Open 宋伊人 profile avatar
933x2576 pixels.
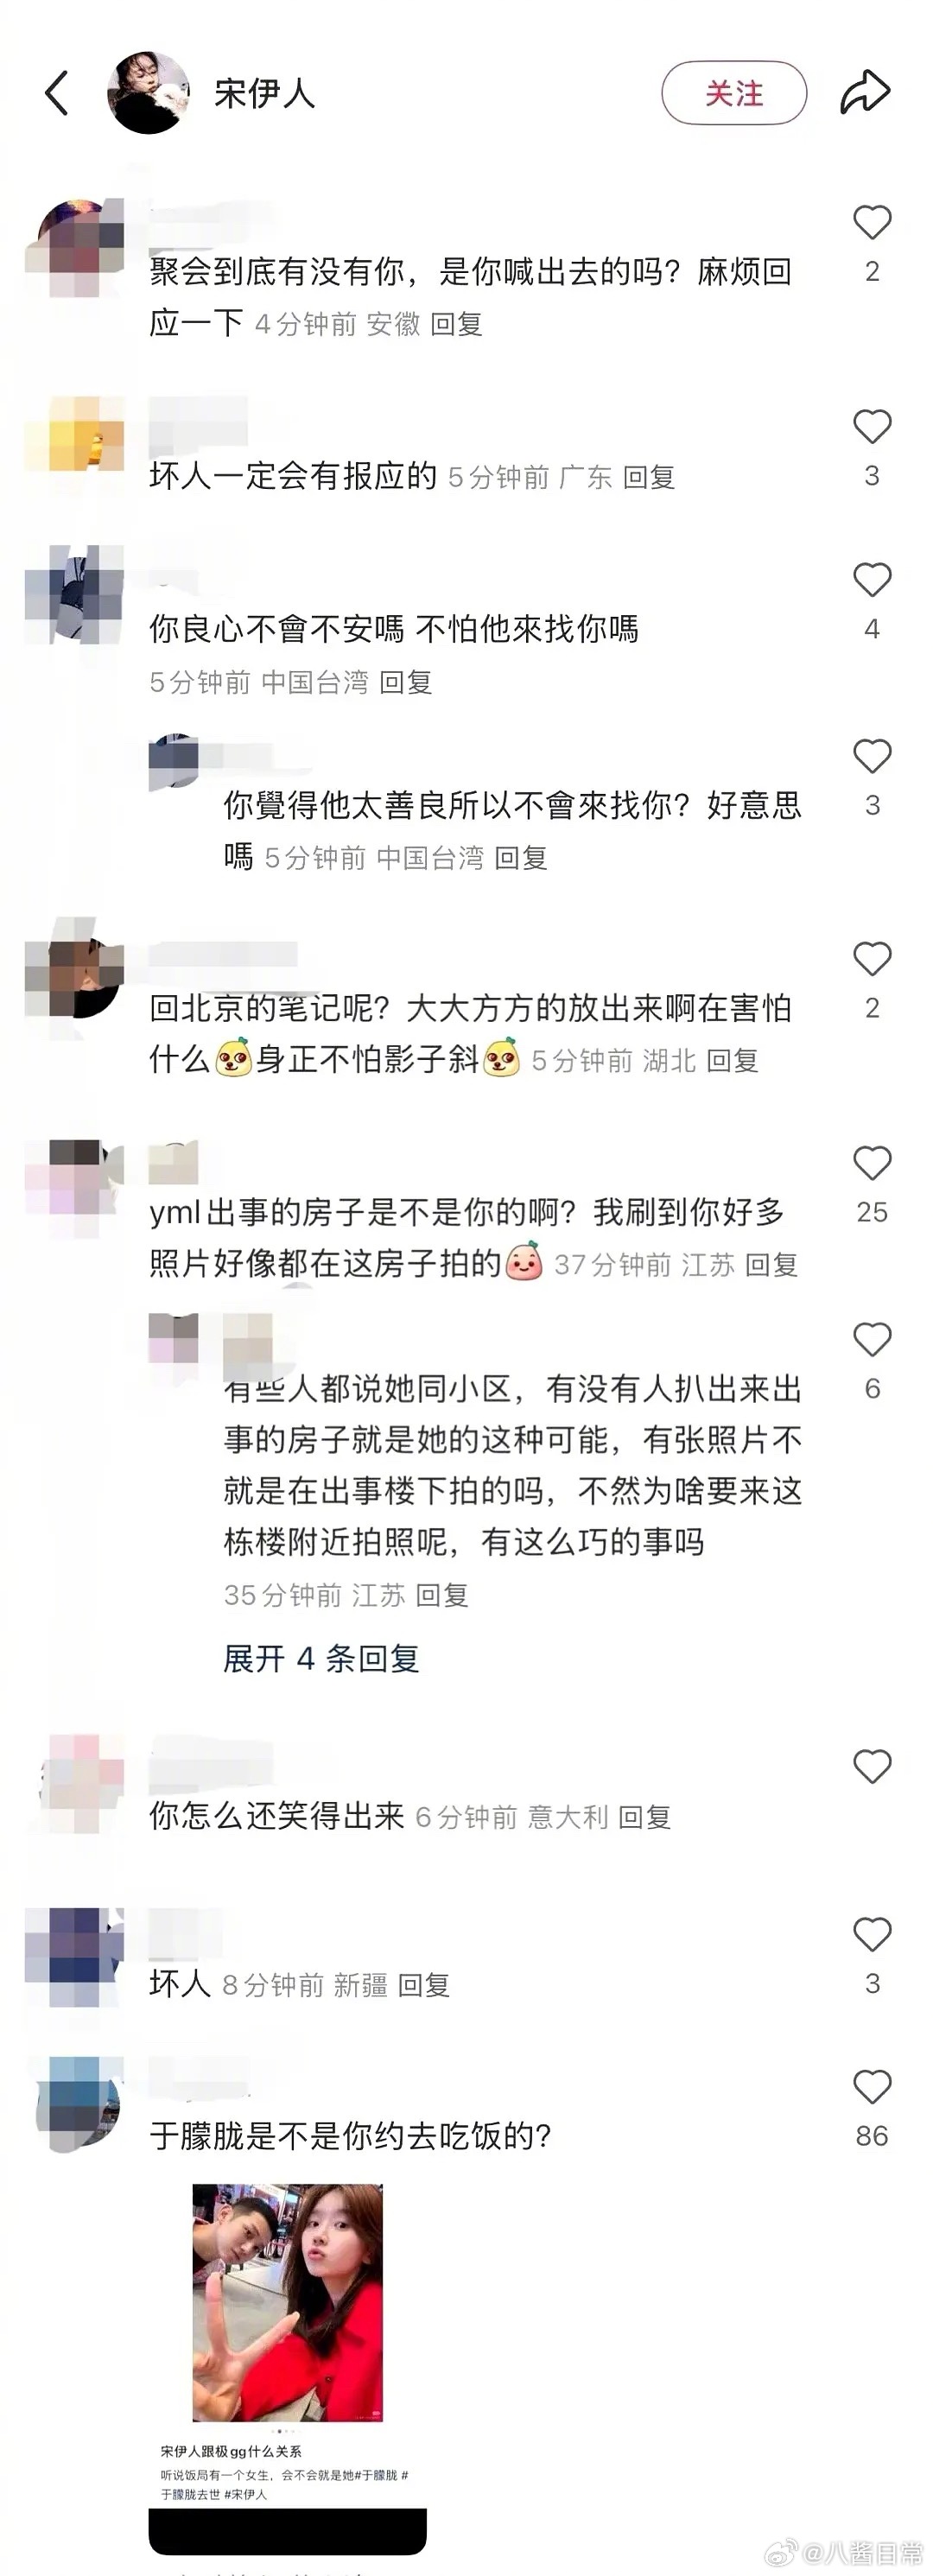[149, 93]
